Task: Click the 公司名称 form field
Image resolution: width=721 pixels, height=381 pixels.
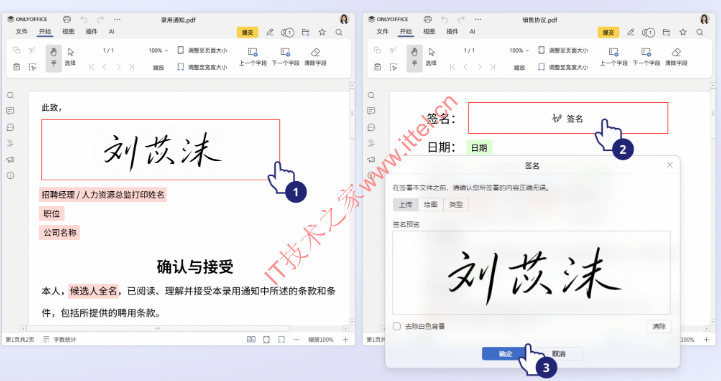Action: tap(60, 233)
